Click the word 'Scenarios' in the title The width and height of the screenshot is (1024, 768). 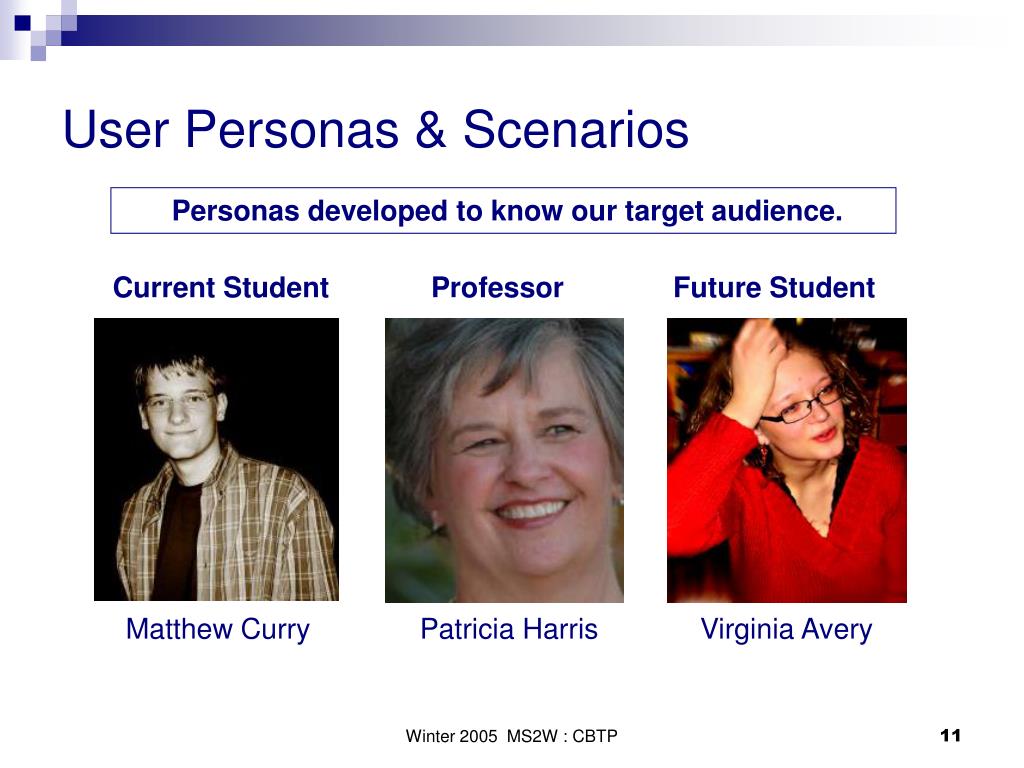pos(575,129)
